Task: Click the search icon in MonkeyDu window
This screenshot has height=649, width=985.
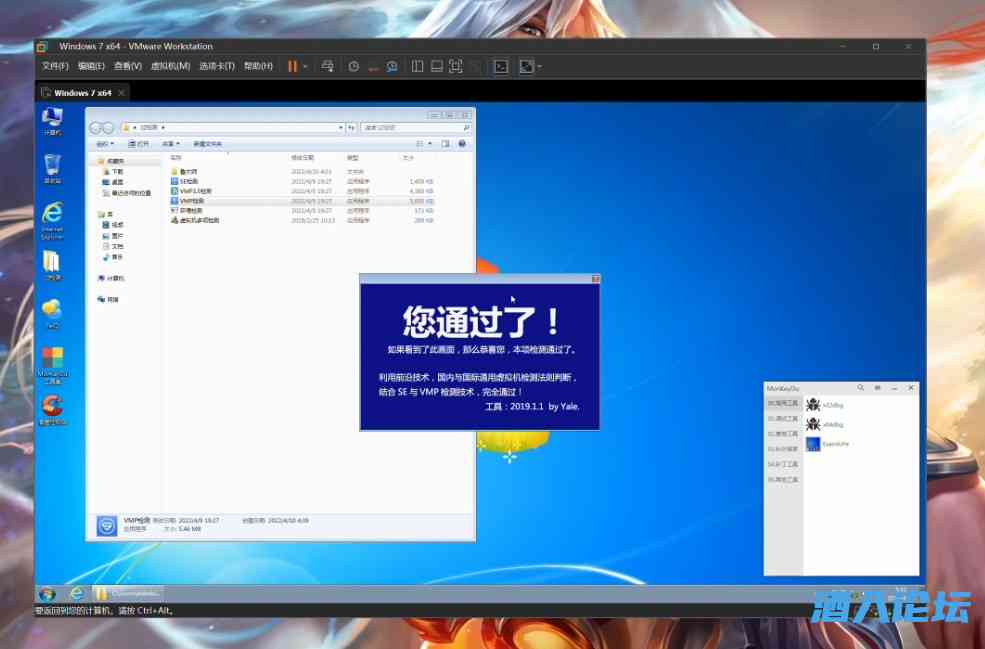Action: click(861, 388)
